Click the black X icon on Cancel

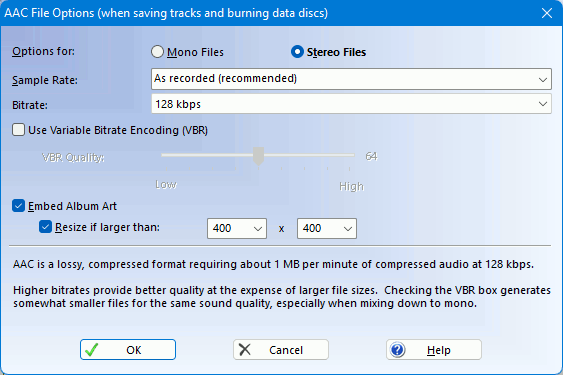[x=245, y=349]
